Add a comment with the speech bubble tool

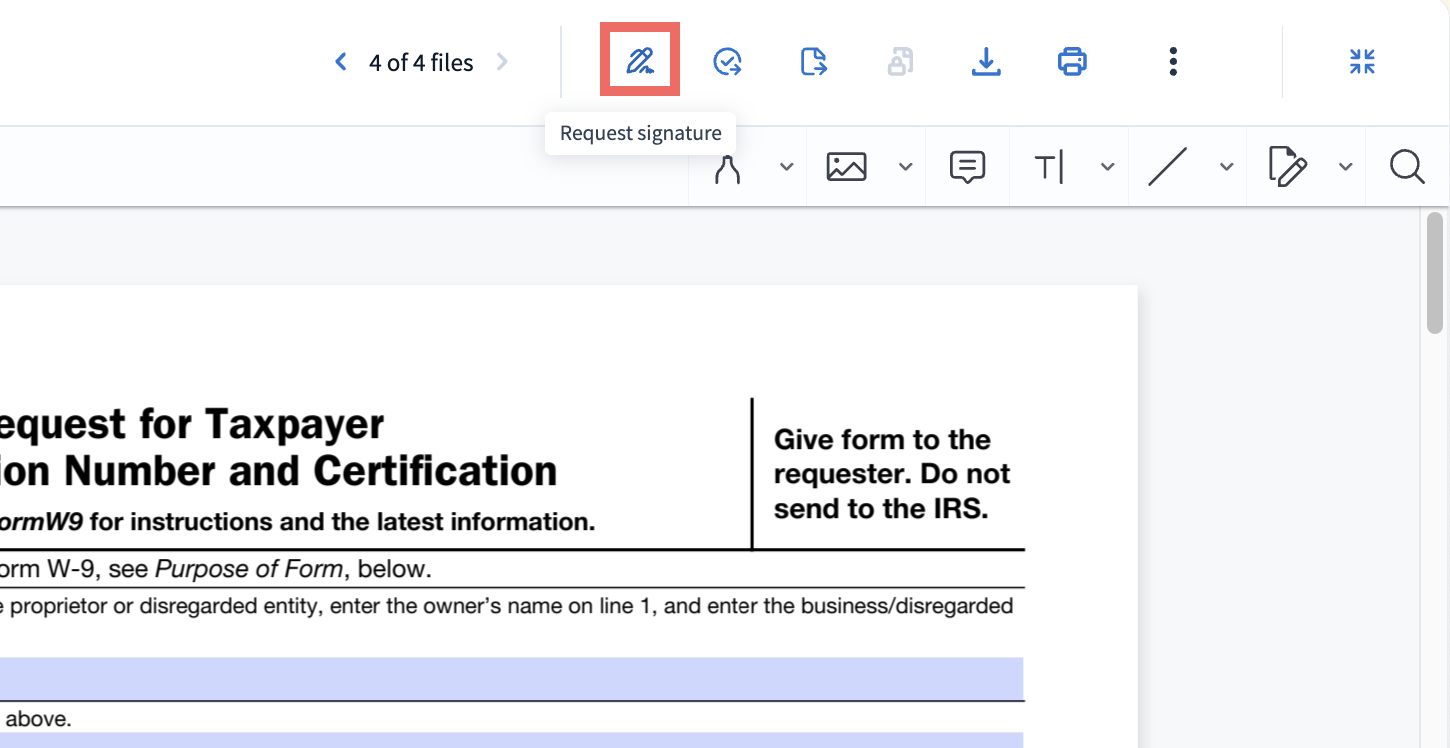pos(967,167)
